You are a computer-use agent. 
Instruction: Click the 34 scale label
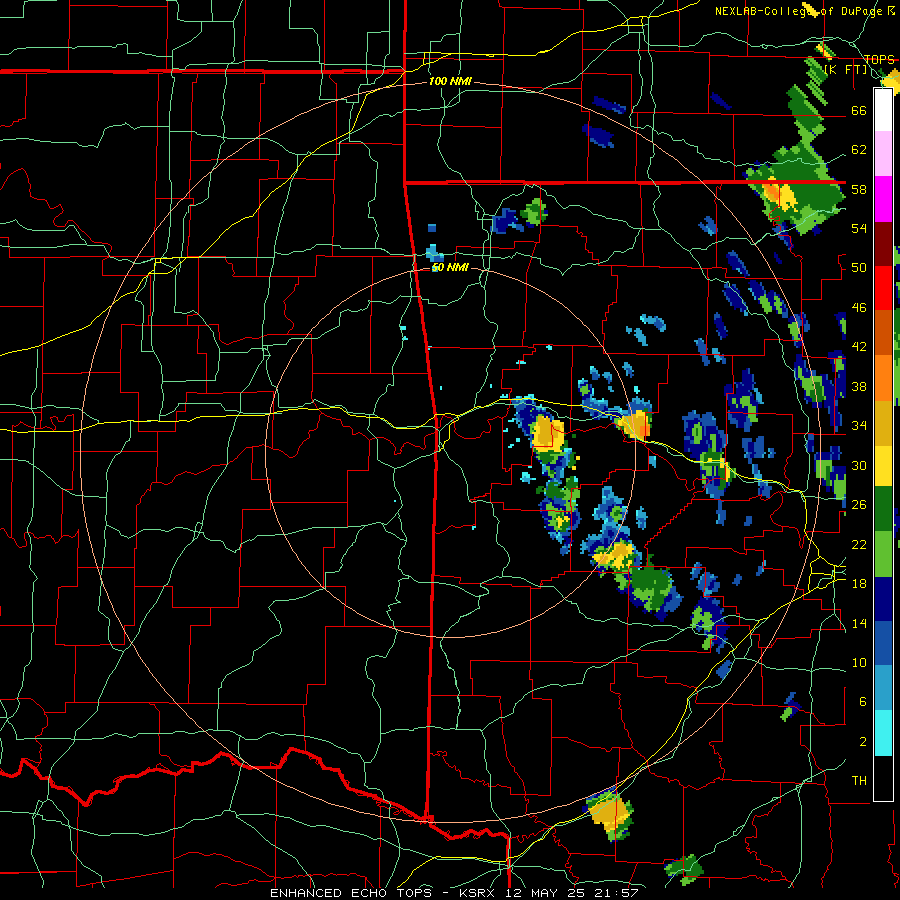[859, 425]
